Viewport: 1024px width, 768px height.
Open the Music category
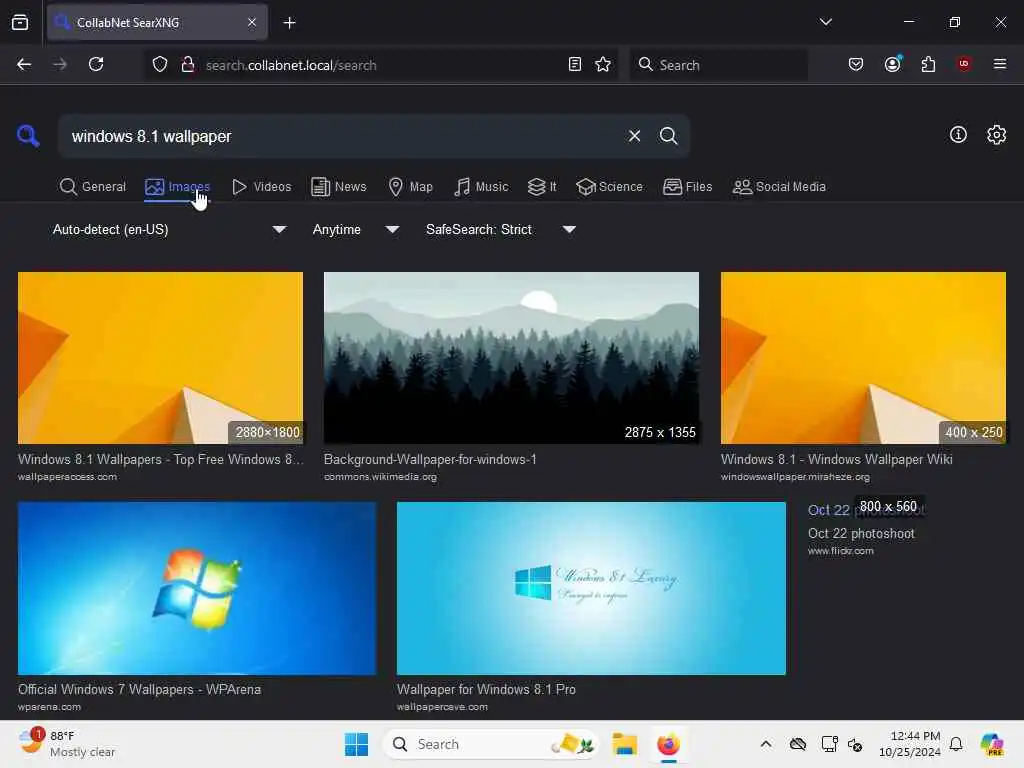point(481,187)
